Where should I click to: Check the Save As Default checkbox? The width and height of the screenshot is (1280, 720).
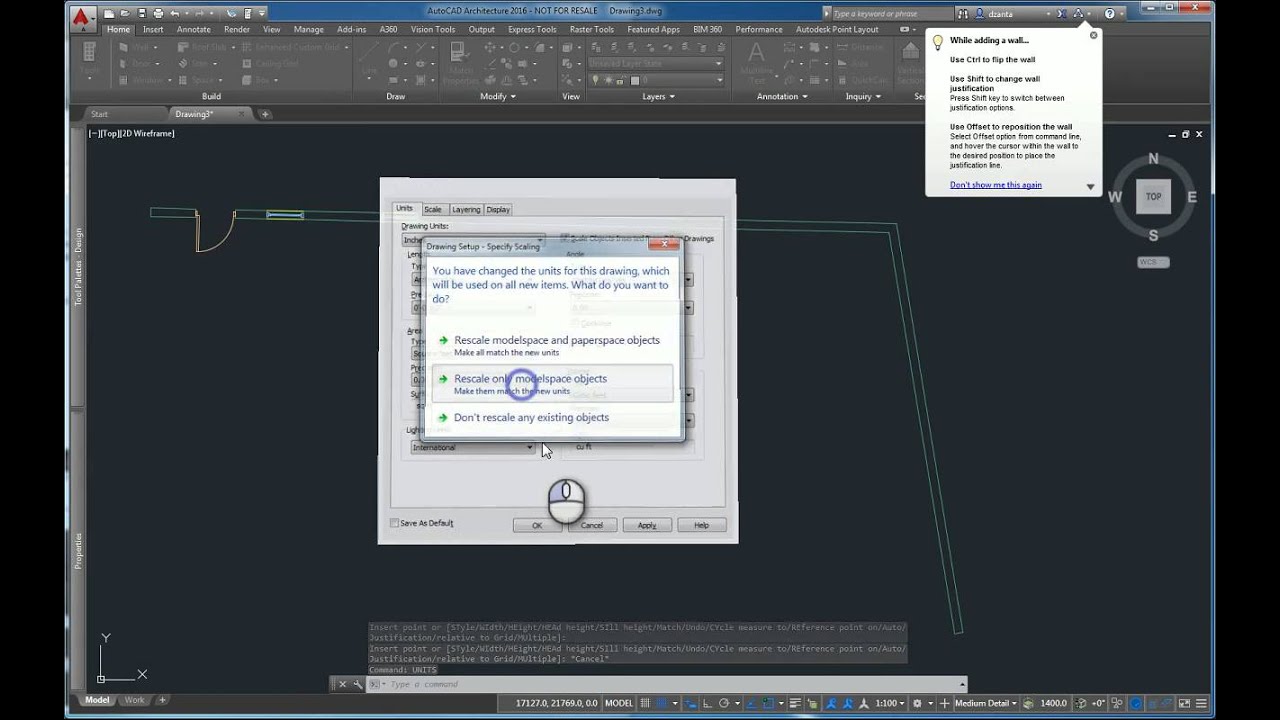coord(394,523)
